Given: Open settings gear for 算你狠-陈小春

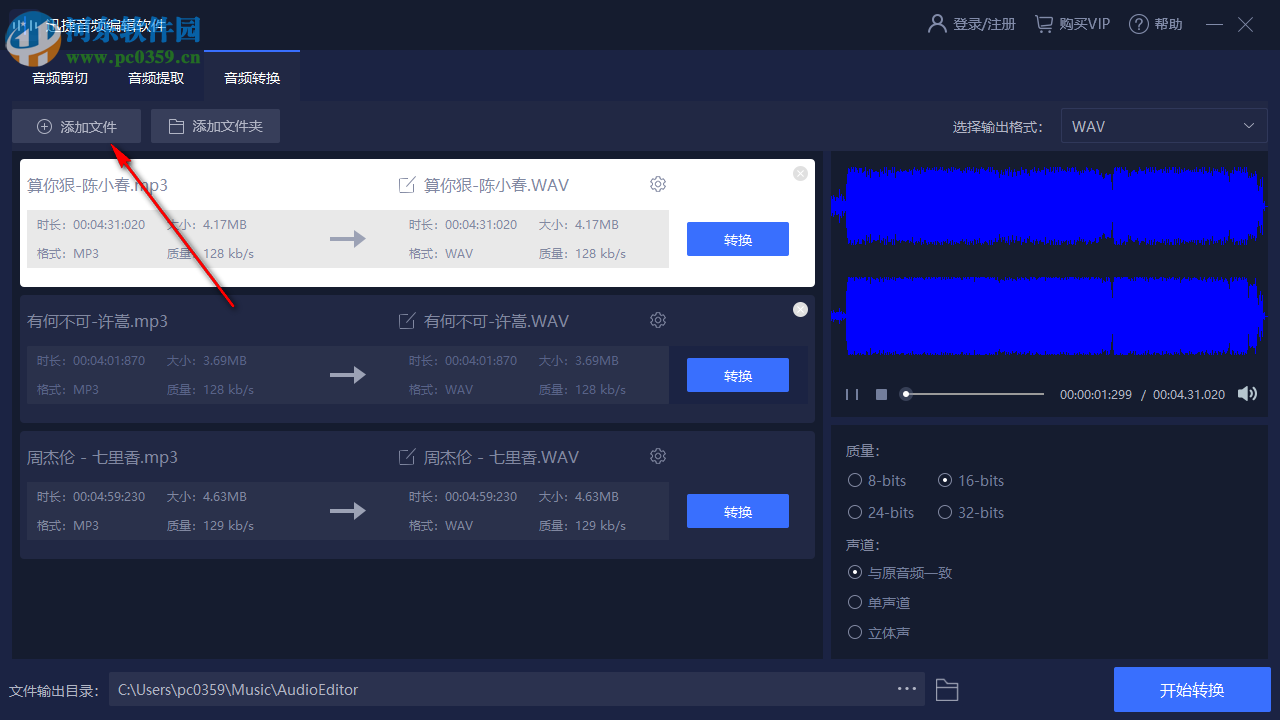Looking at the screenshot, I should 657,184.
